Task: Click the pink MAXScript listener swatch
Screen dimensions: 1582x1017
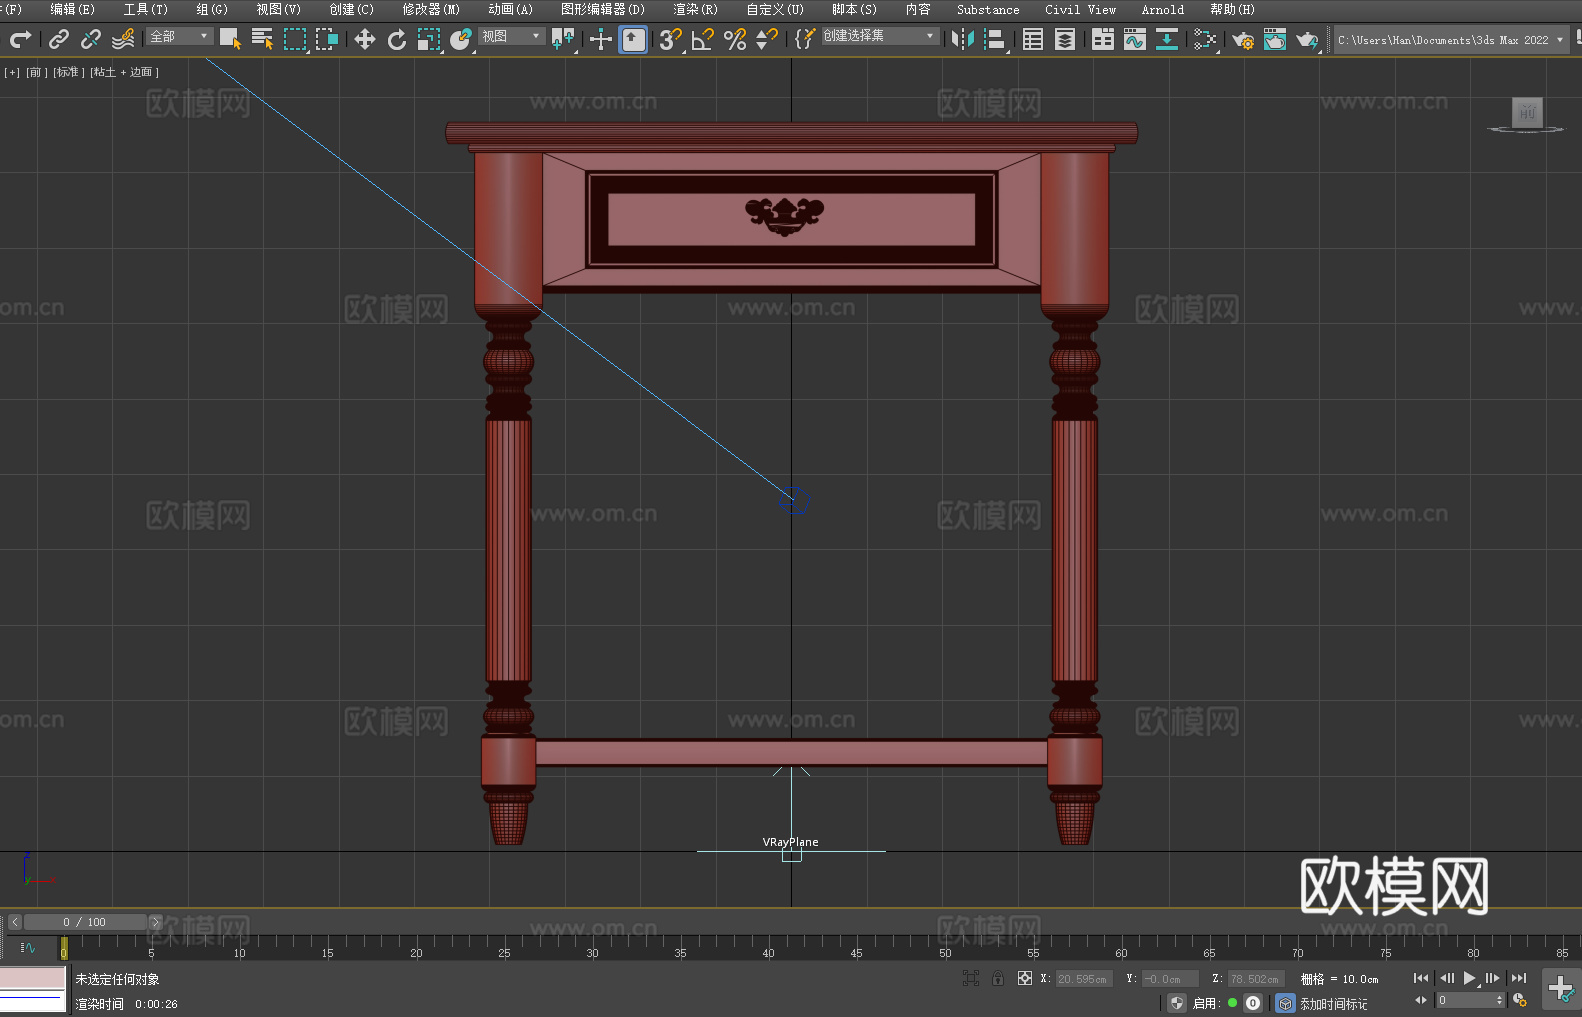Action: (x=32, y=977)
